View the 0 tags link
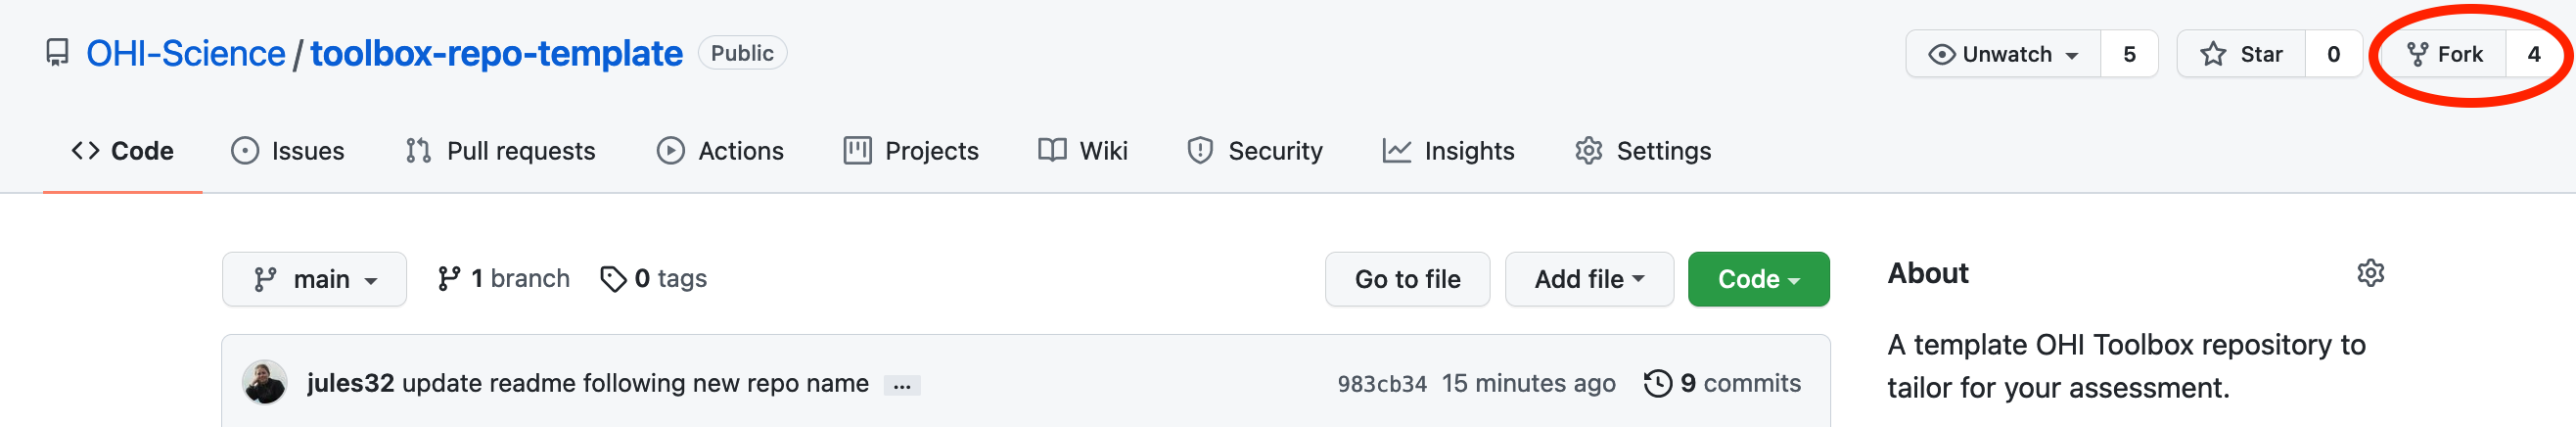Image resolution: width=2576 pixels, height=427 pixels. [x=653, y=279]
